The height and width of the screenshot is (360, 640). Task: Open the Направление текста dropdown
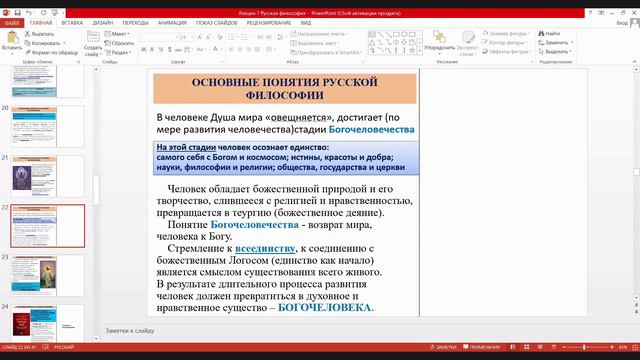[x=320, y=34]
